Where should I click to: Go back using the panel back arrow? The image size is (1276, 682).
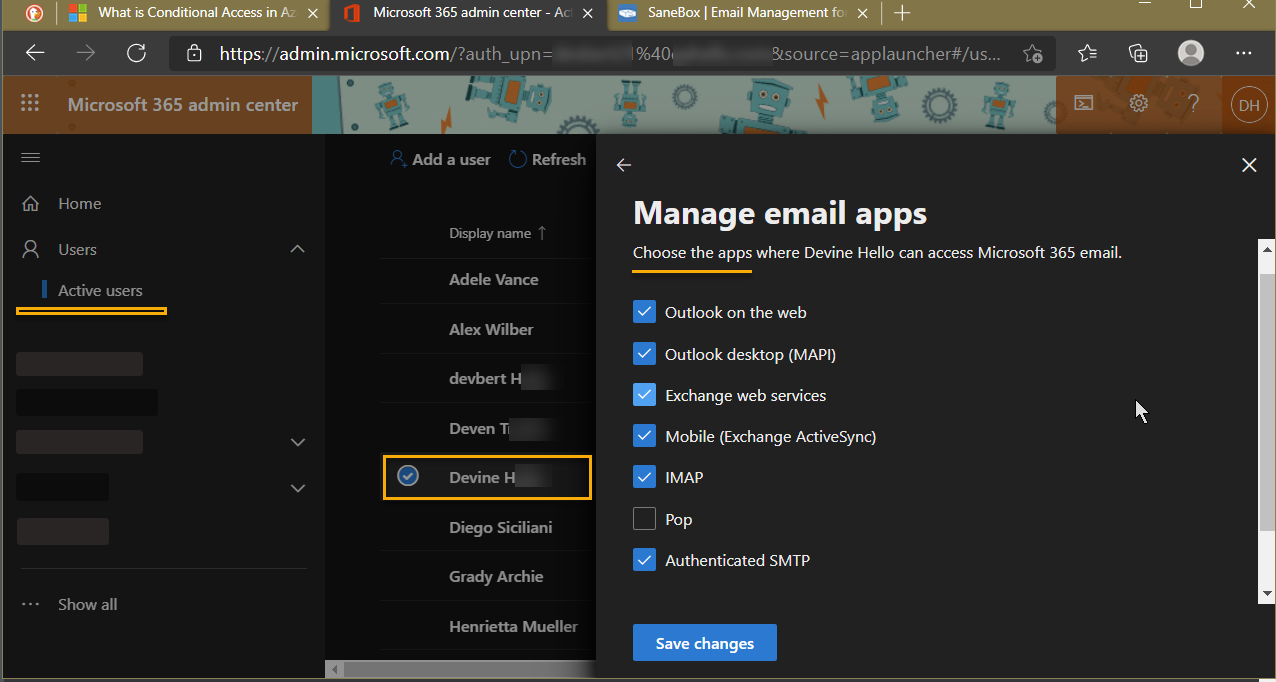coord(623,165)
